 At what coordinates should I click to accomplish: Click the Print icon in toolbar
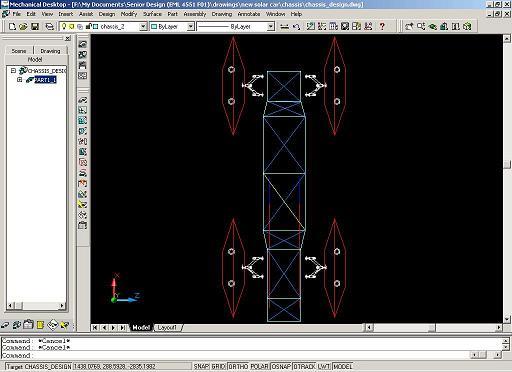(x=49, y=26)
